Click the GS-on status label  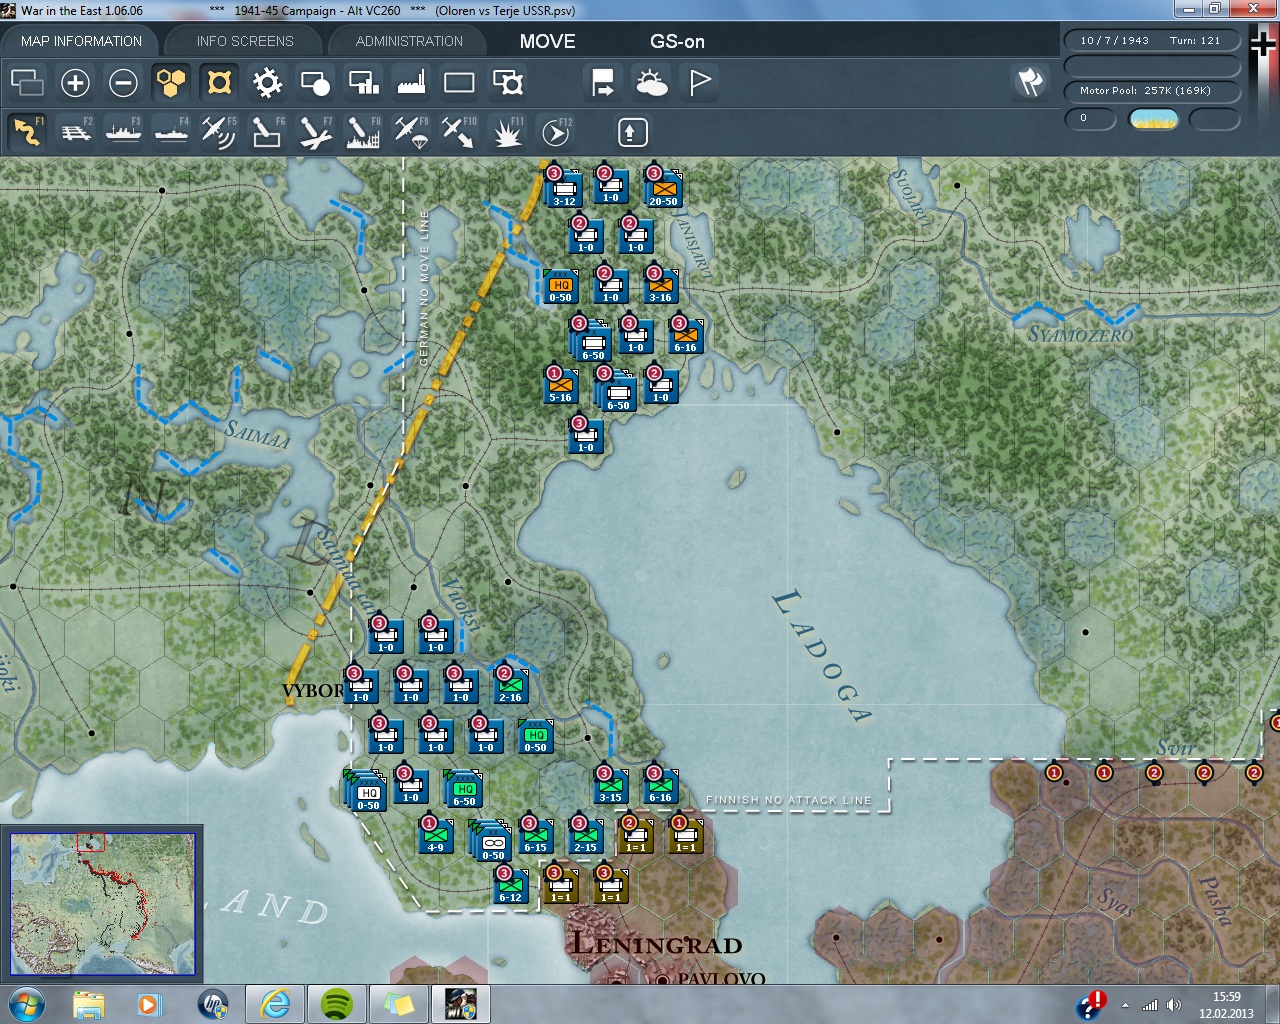677,41
